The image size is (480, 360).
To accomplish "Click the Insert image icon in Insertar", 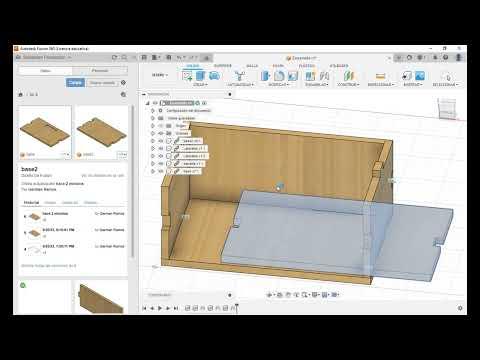I will coord(420,76).
